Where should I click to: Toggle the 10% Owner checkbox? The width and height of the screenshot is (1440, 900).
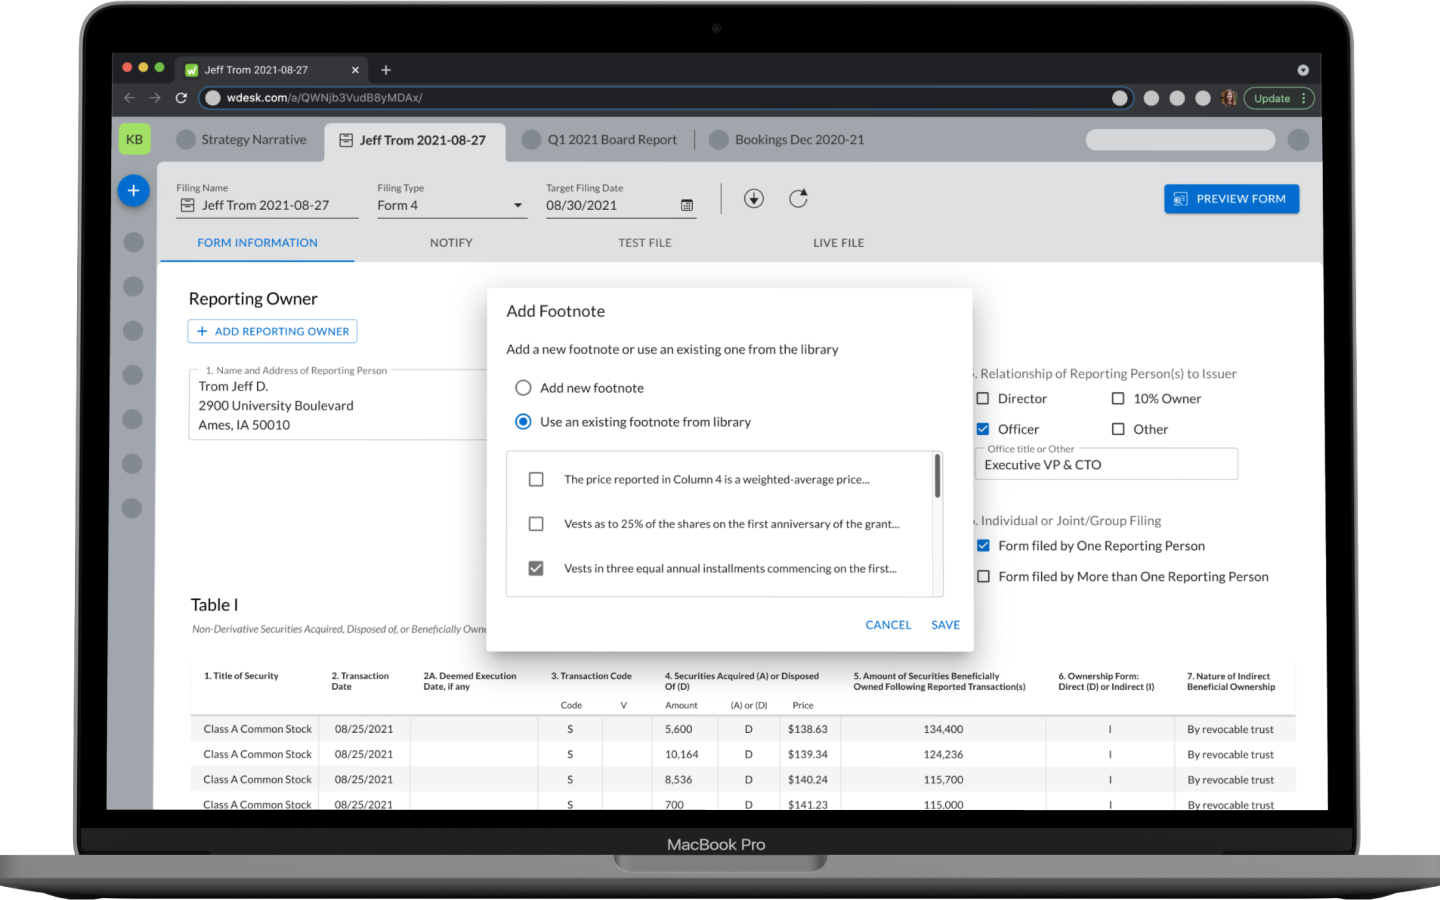click(x=1118, y=398)
